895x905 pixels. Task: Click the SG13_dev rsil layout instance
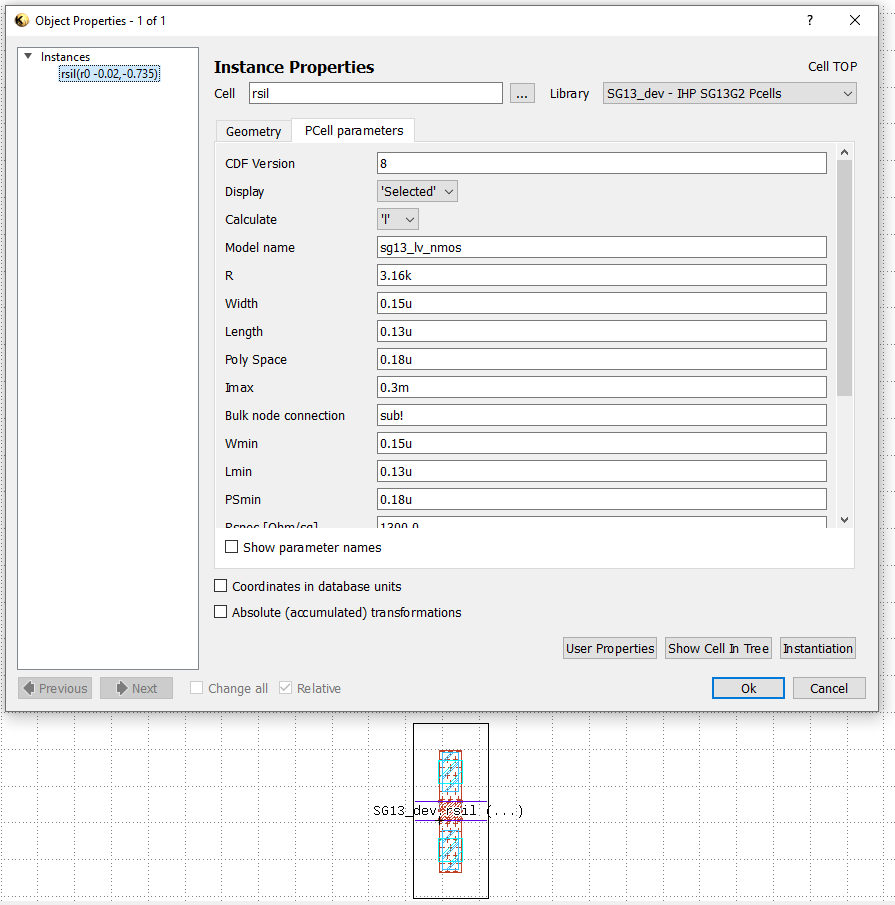click(x=451, y=810)
